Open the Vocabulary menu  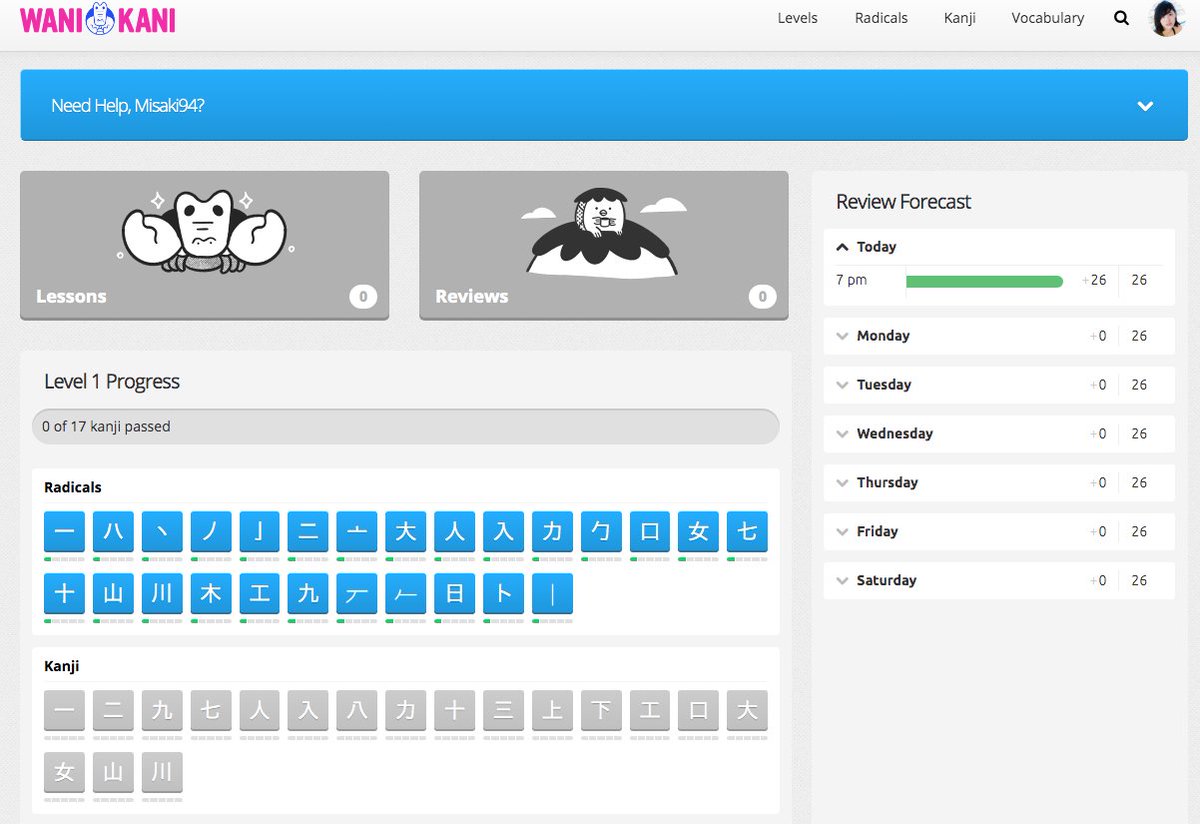tap(1047, 18)
